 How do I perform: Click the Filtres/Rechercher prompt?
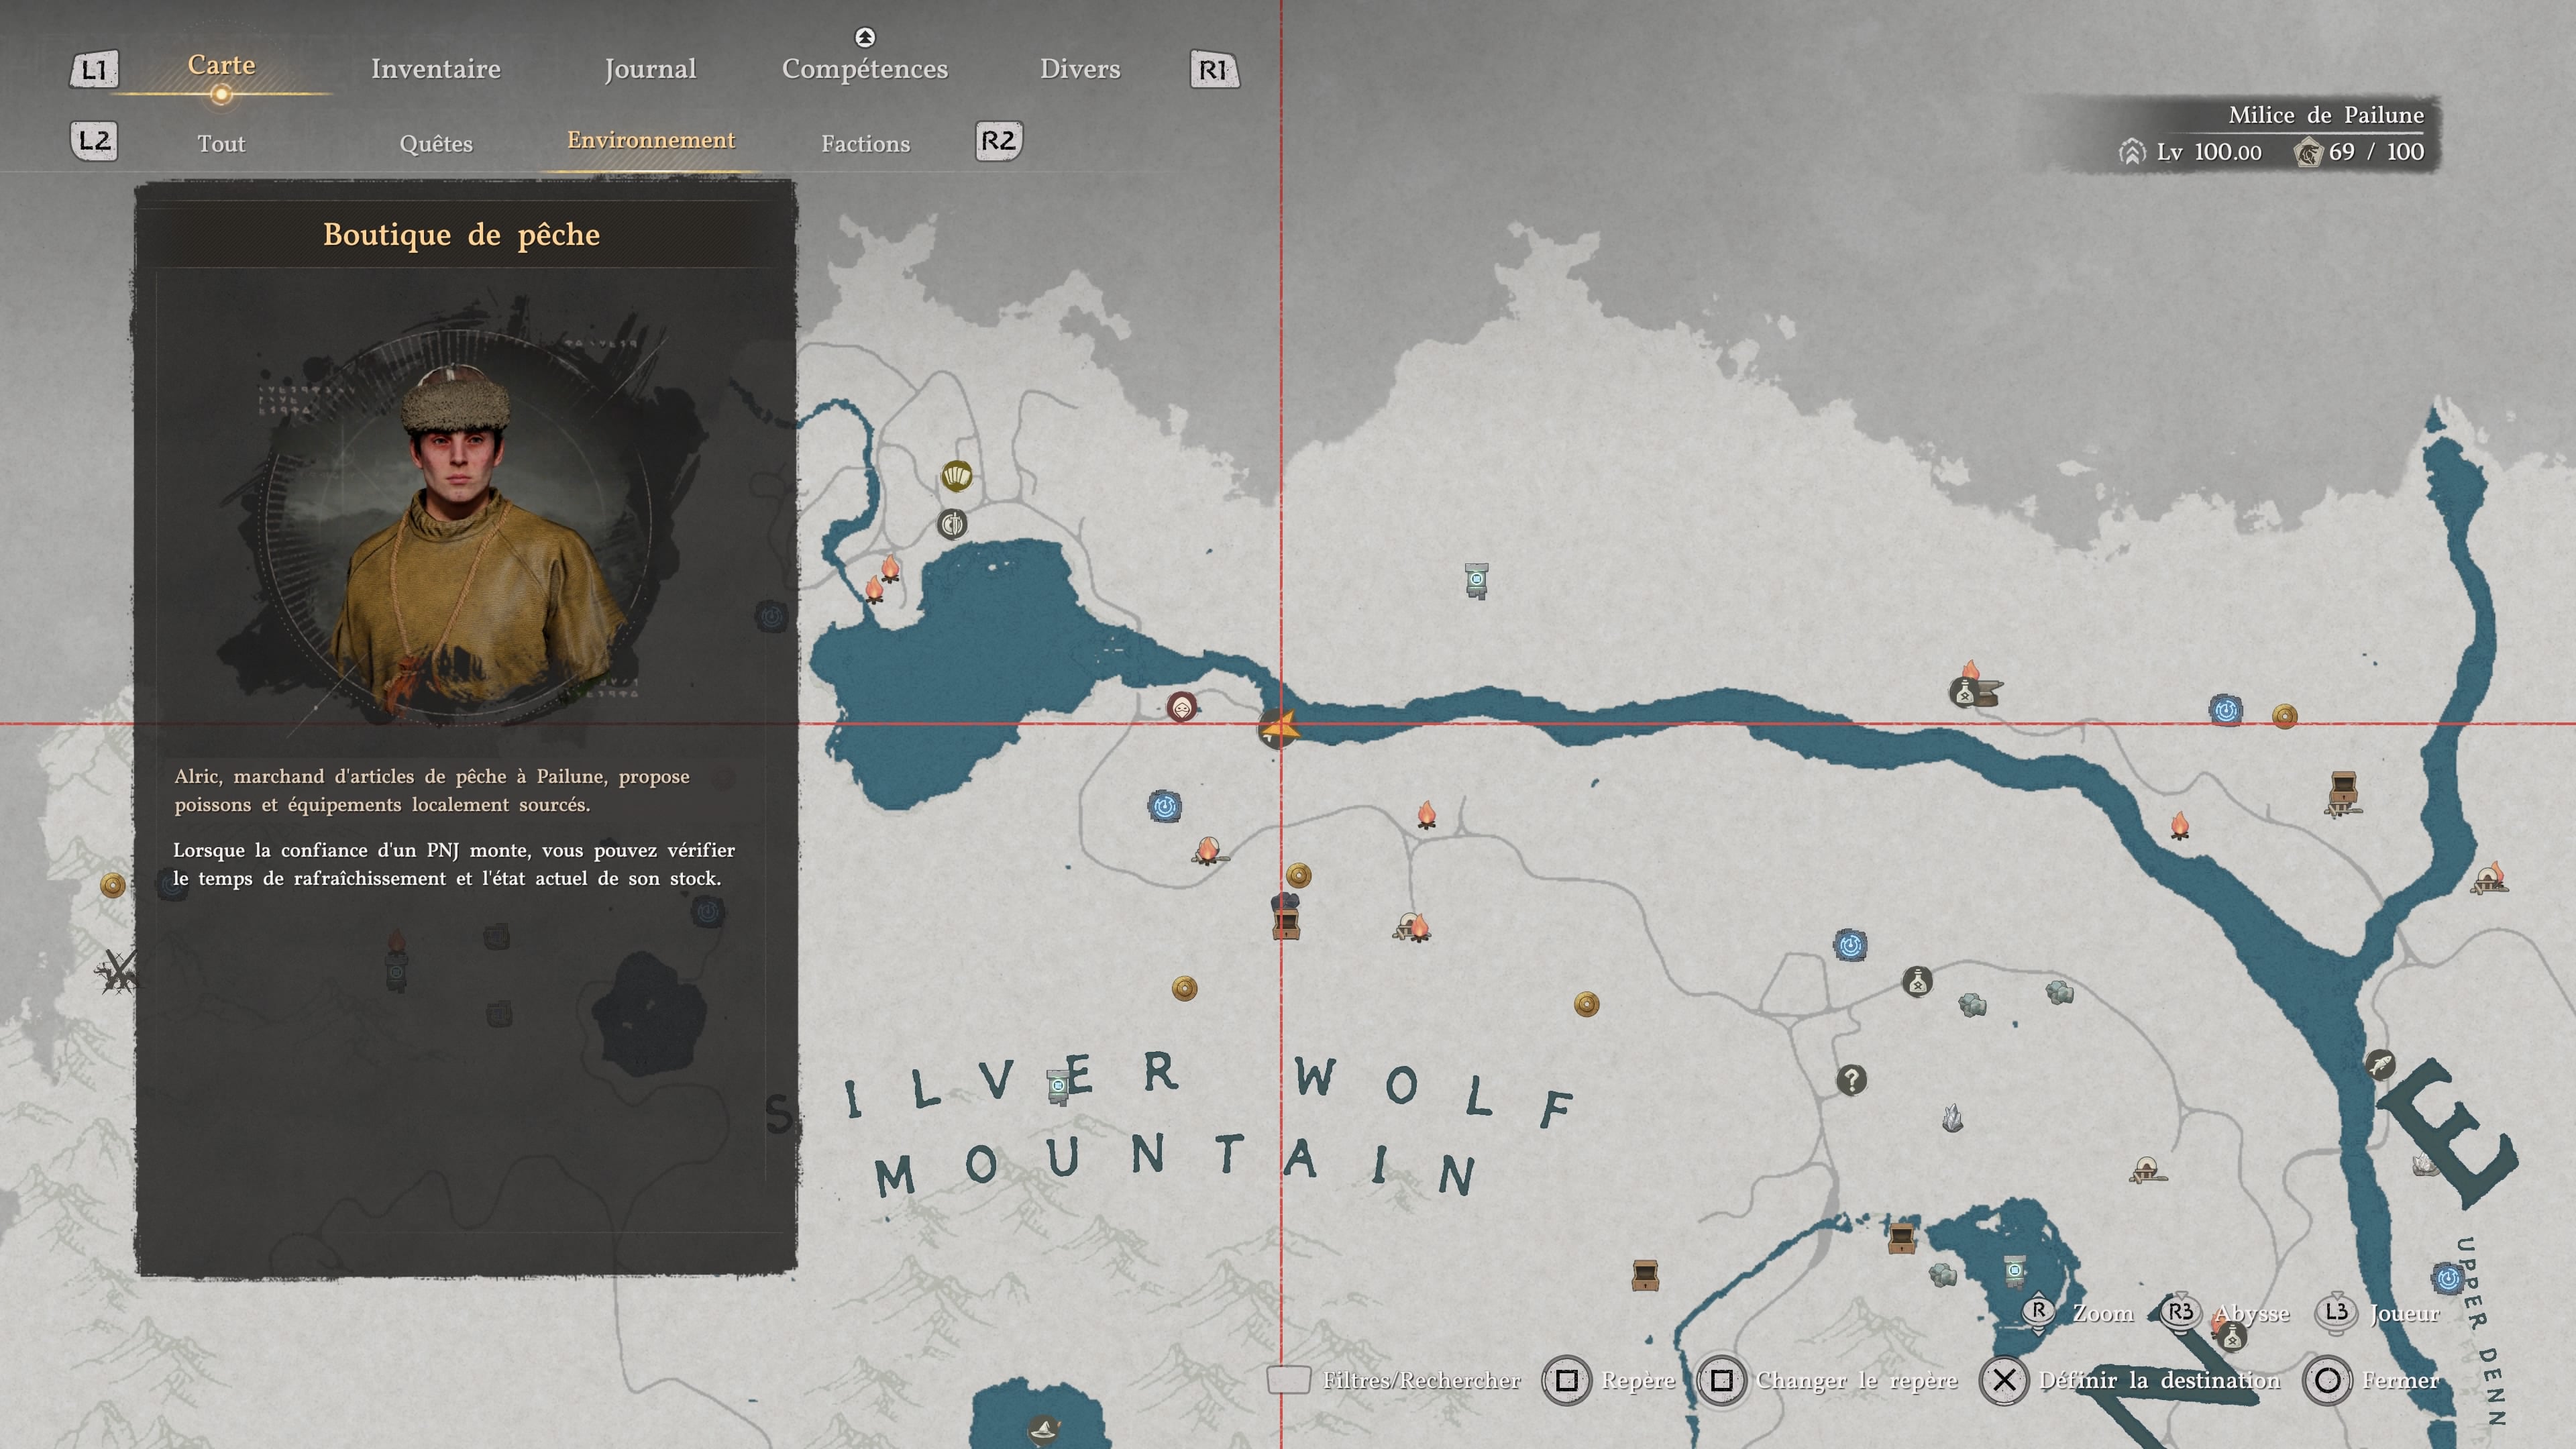[1394, 1380]
